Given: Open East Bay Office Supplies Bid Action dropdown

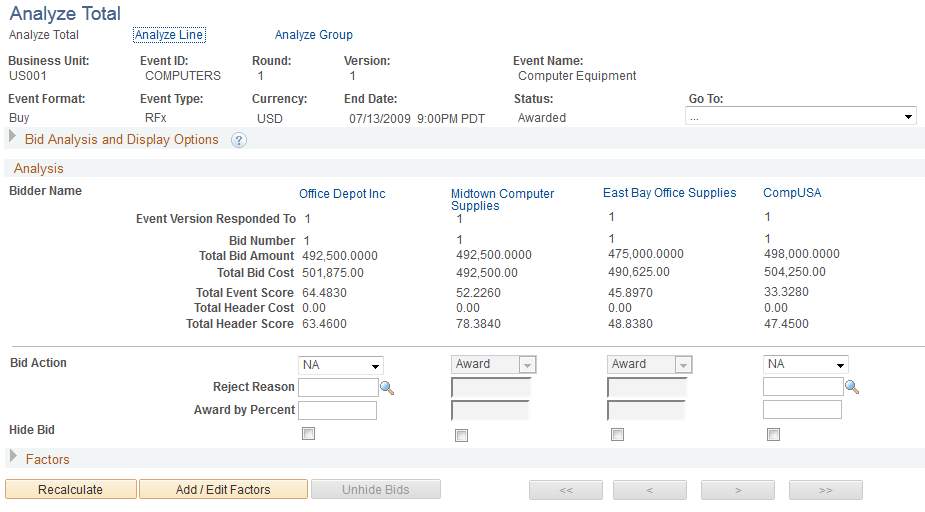Looking at the screenshot, I should pos(649,365).
